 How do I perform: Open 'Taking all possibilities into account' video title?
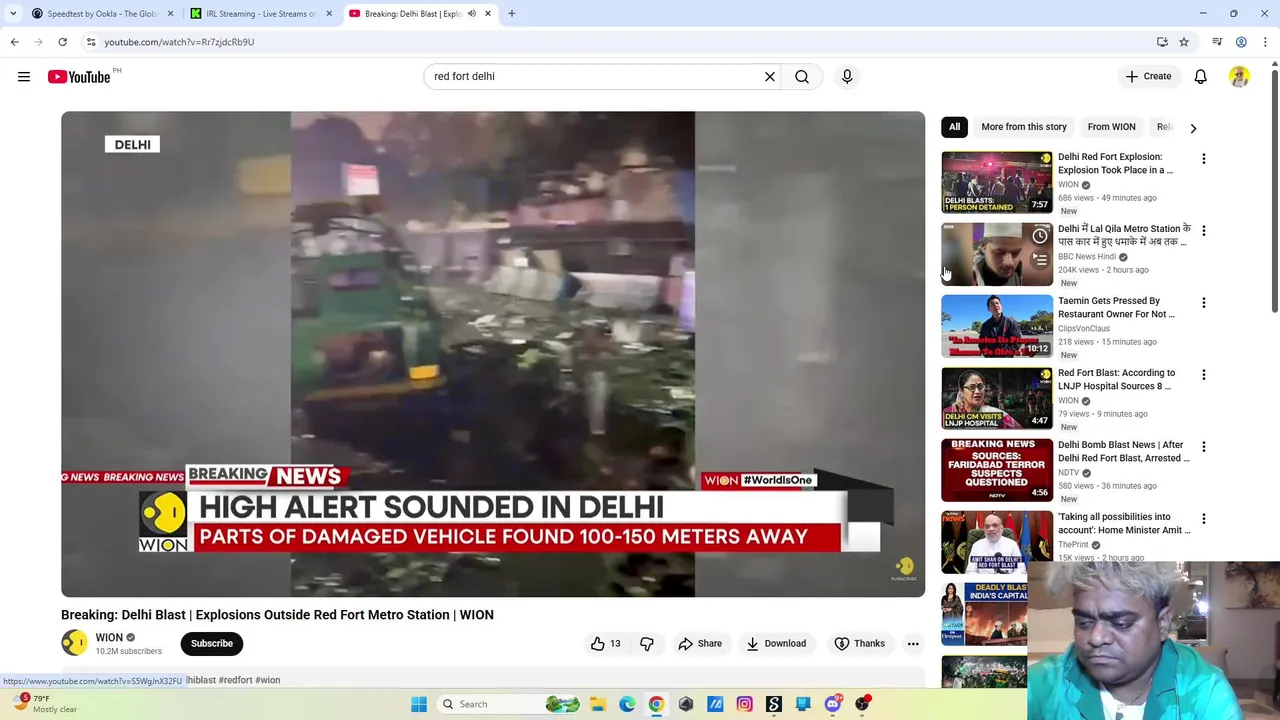point(1124,523)
